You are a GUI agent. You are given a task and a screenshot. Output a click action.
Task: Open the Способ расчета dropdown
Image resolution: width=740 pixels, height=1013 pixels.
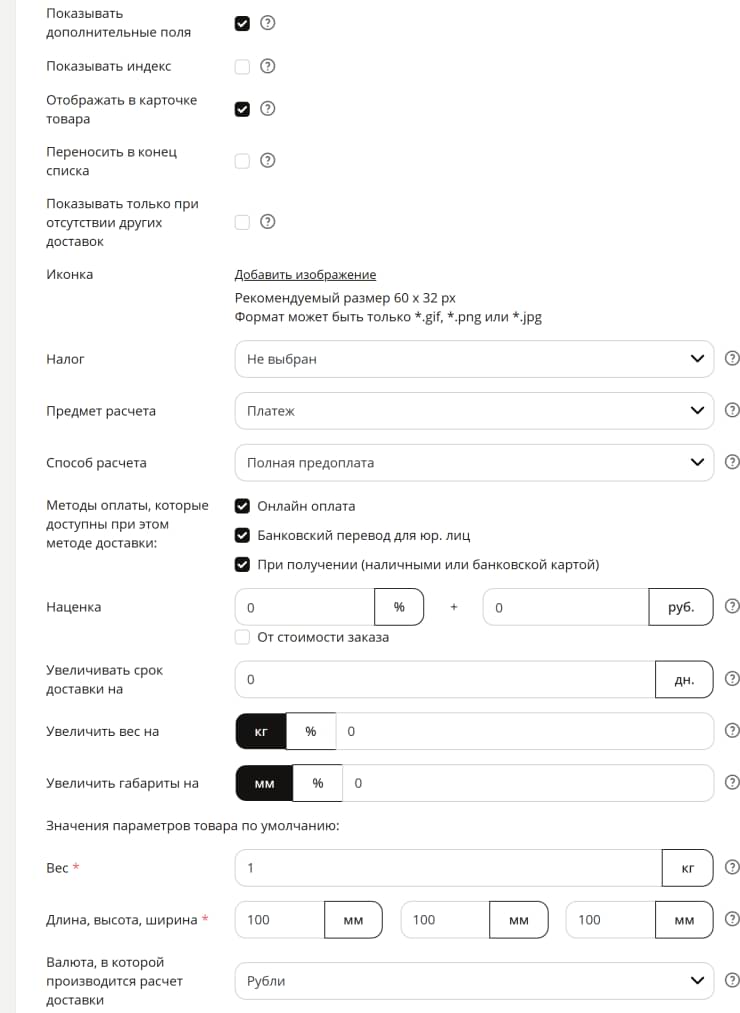pos(474,463)
